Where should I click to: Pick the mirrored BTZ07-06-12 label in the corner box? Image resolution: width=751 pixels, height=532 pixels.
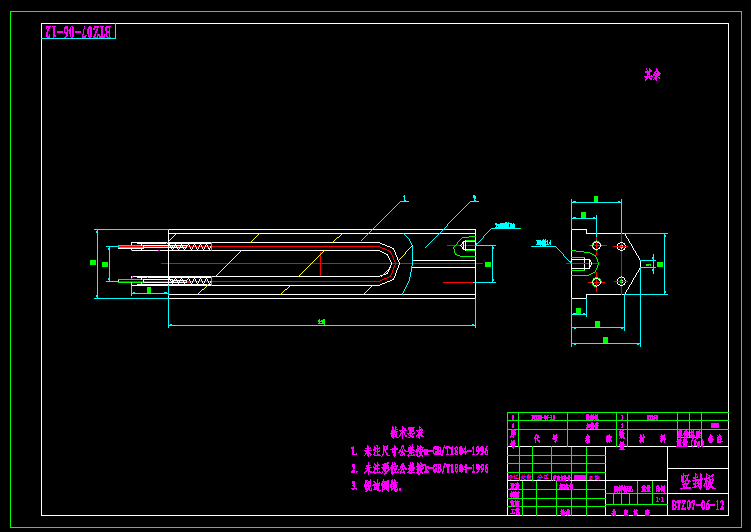tap(79, 32)
